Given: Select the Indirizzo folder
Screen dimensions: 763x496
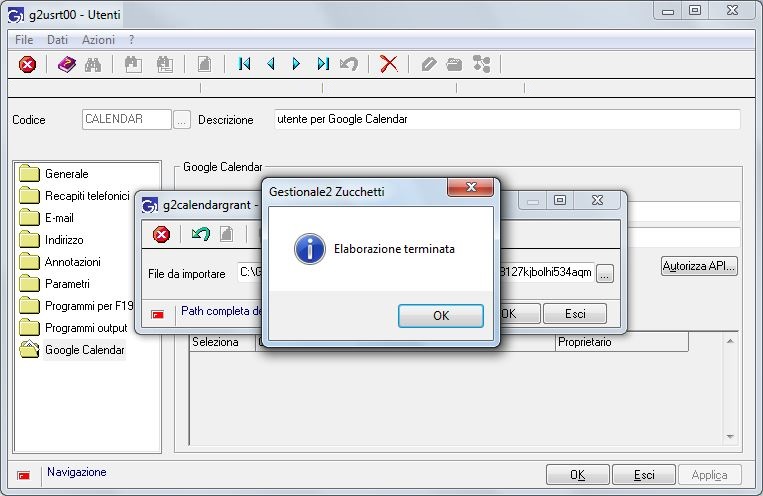Looking at the screenshot, I should pos(52,239).
